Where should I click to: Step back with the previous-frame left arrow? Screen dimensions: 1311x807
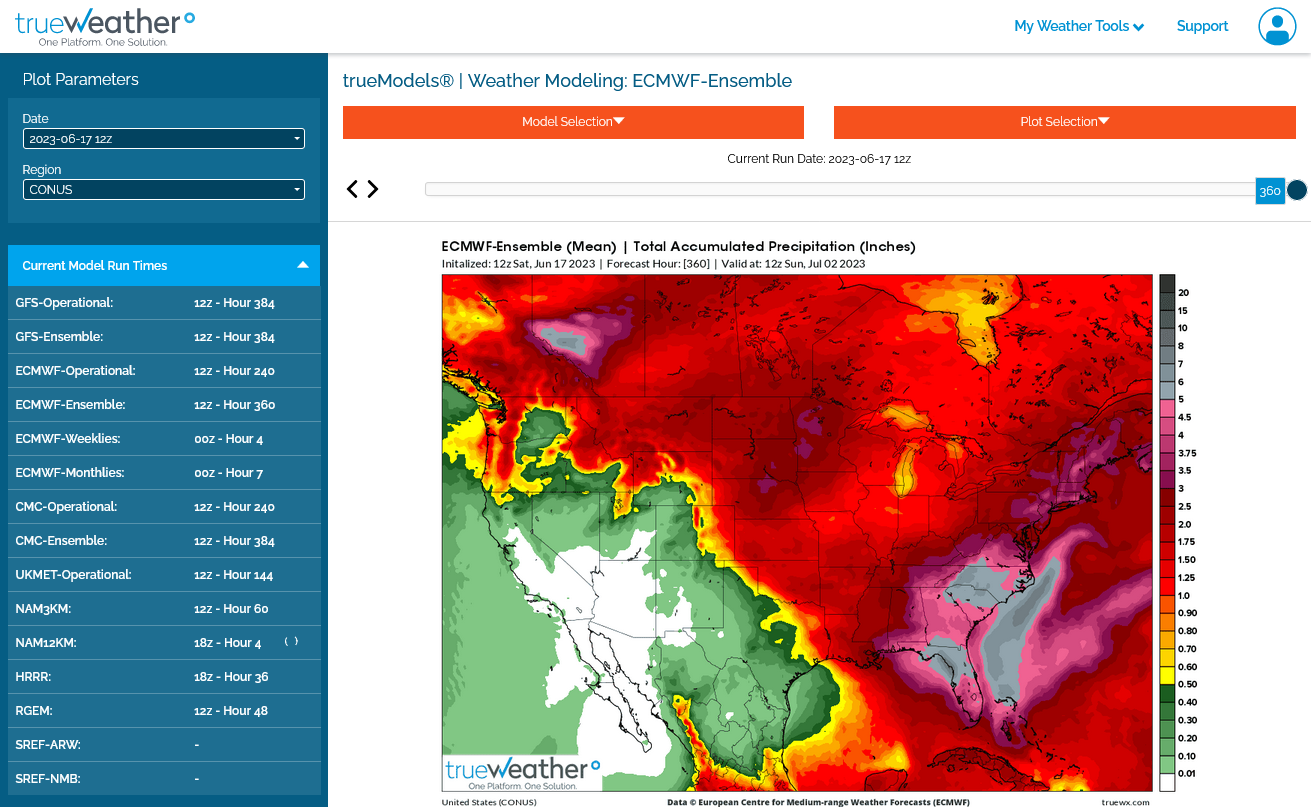click(x=352, y=189)
